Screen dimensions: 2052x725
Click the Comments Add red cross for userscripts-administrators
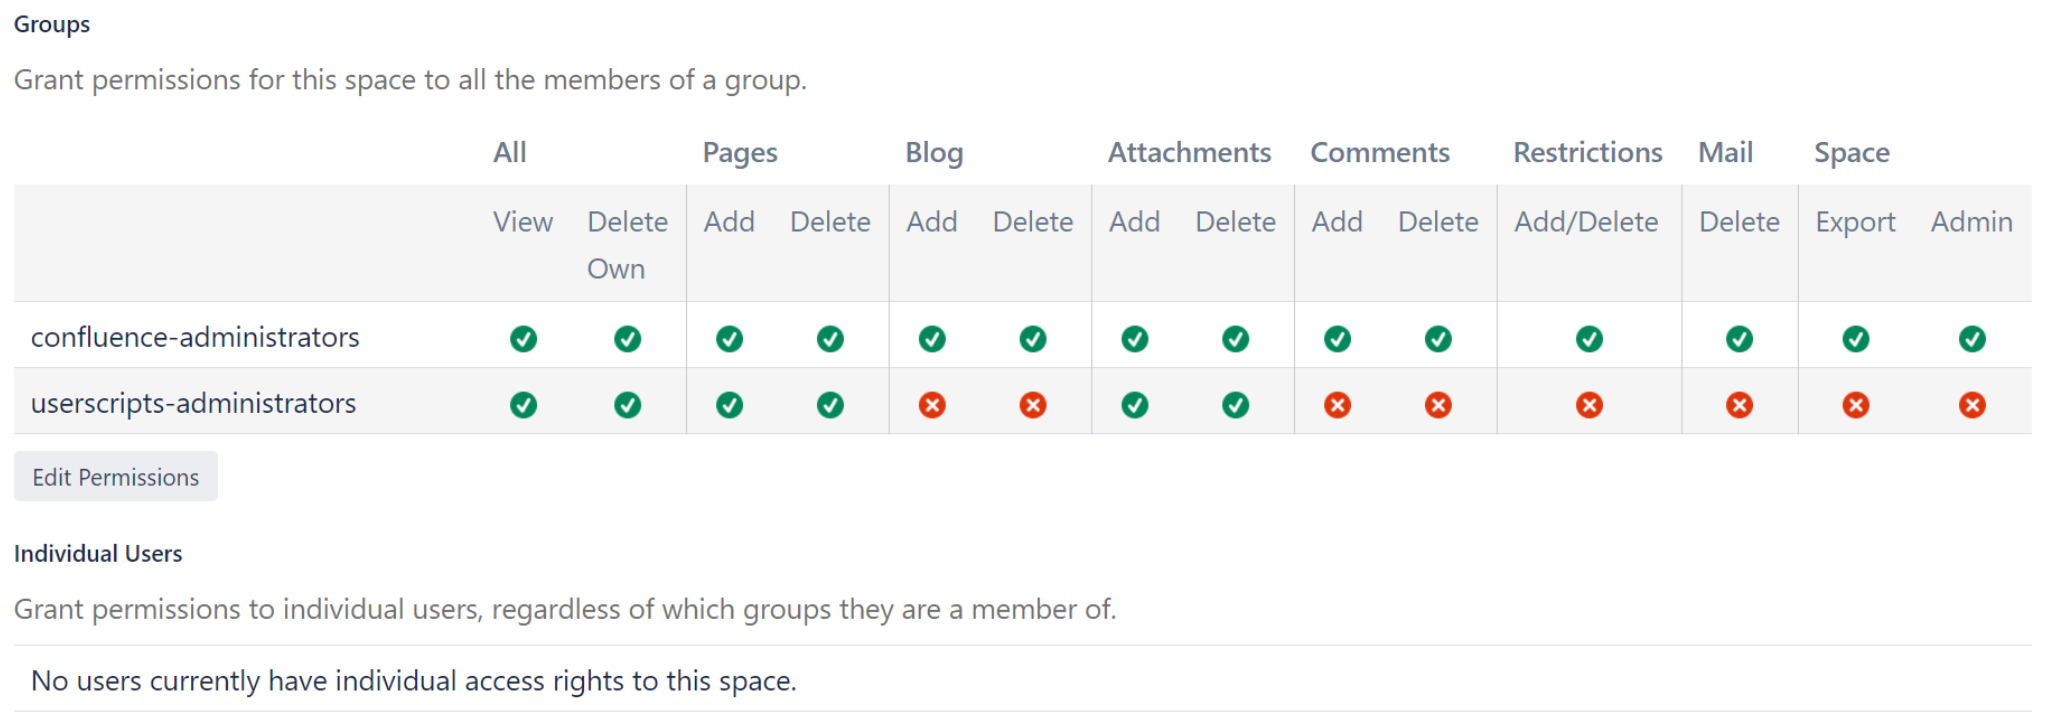pyautogui.click(x=1337, y=404)
